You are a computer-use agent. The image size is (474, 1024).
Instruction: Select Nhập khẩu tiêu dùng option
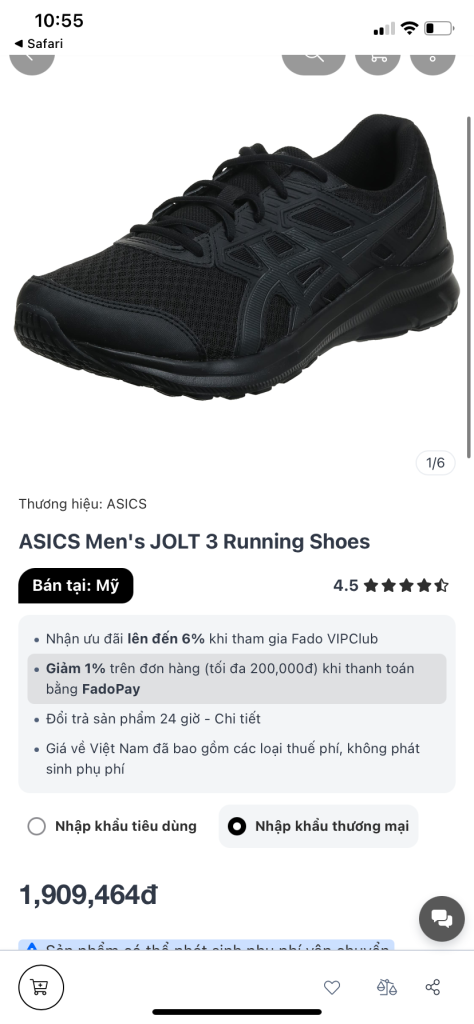point(112,826)
